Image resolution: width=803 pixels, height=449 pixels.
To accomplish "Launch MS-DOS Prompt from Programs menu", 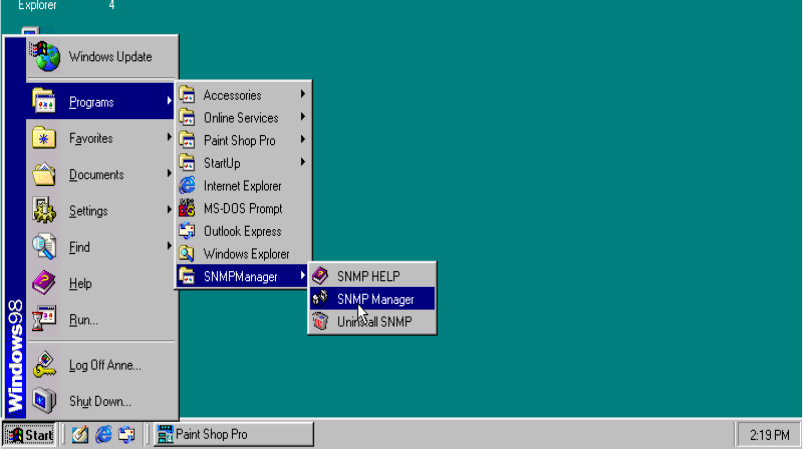I will (243, 208).
